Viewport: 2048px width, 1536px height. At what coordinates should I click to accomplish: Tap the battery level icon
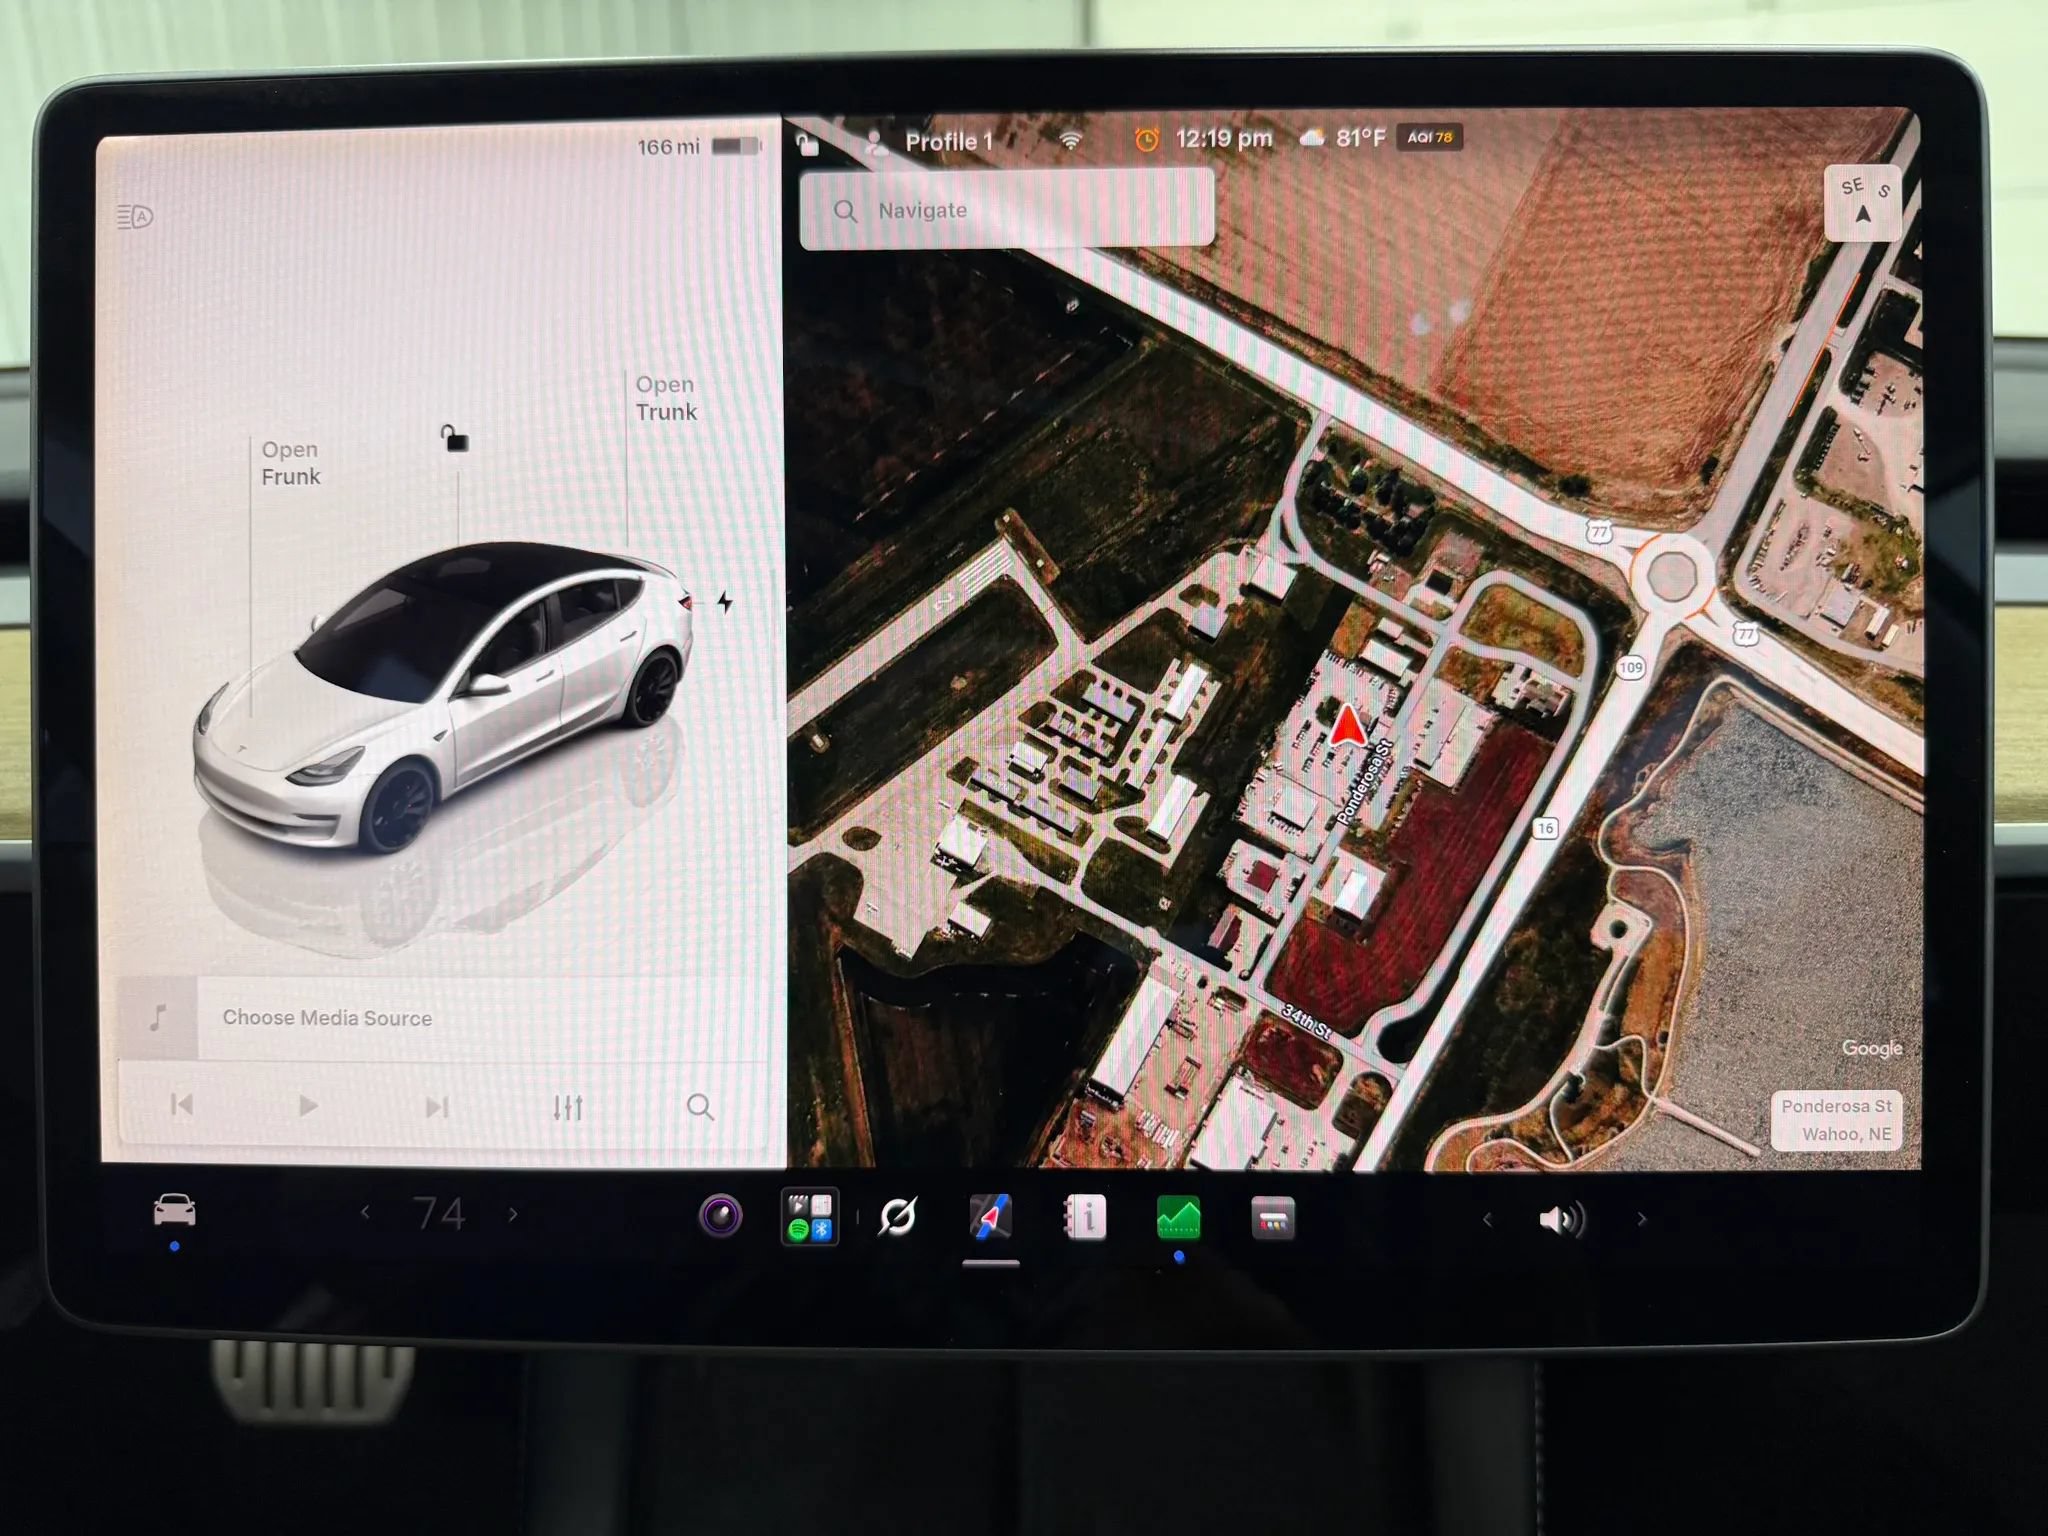point(736,146)
